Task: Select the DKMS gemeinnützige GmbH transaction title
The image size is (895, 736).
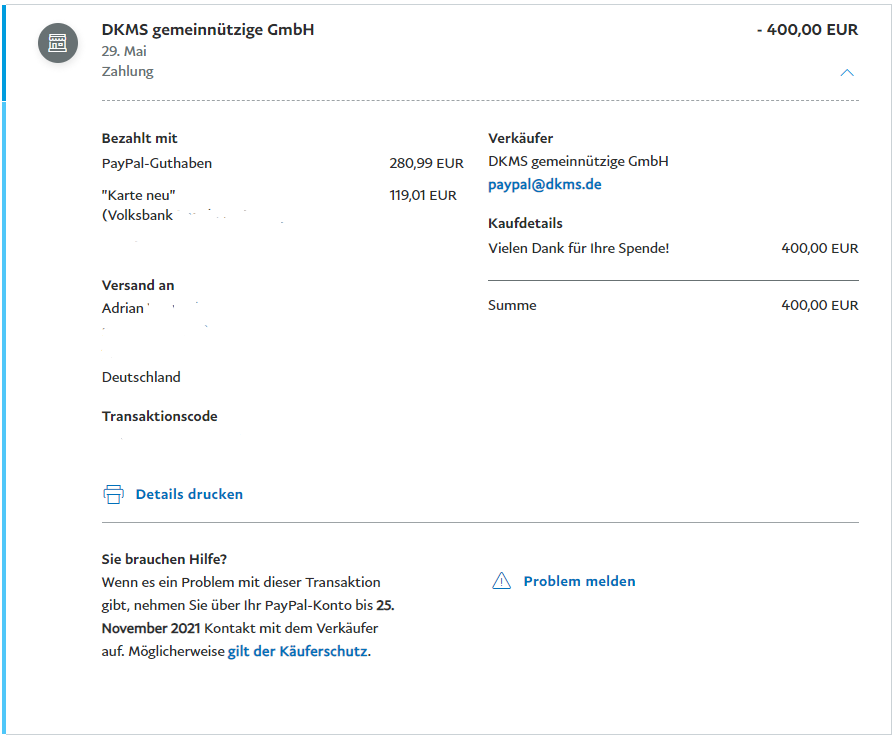Action: click(208, 30)
